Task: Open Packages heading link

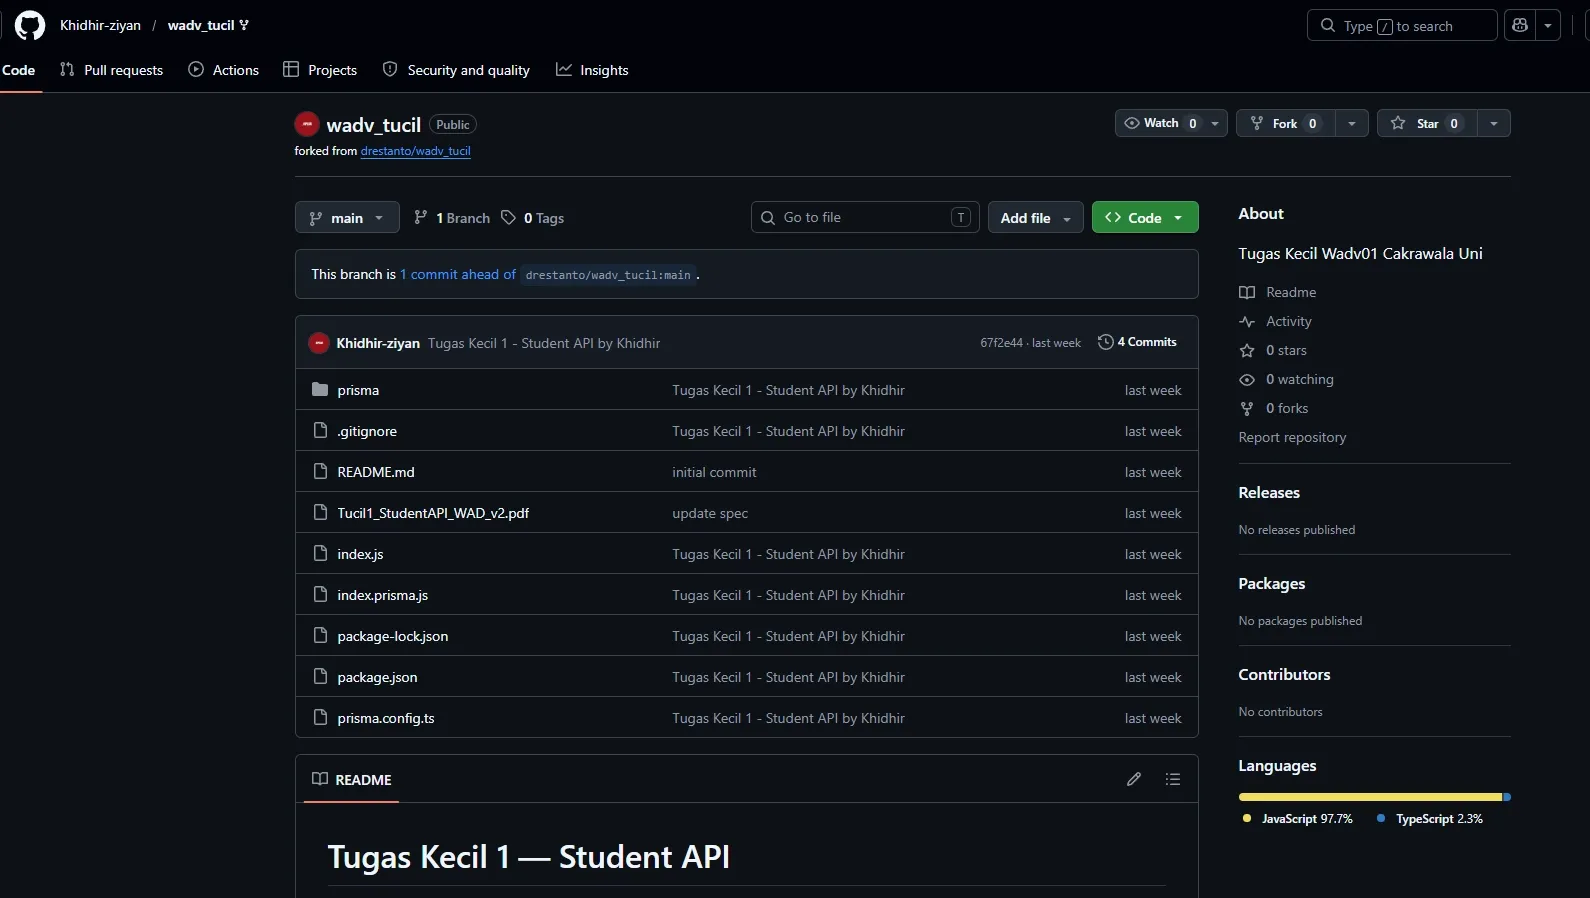Action: pos(1271,583)
